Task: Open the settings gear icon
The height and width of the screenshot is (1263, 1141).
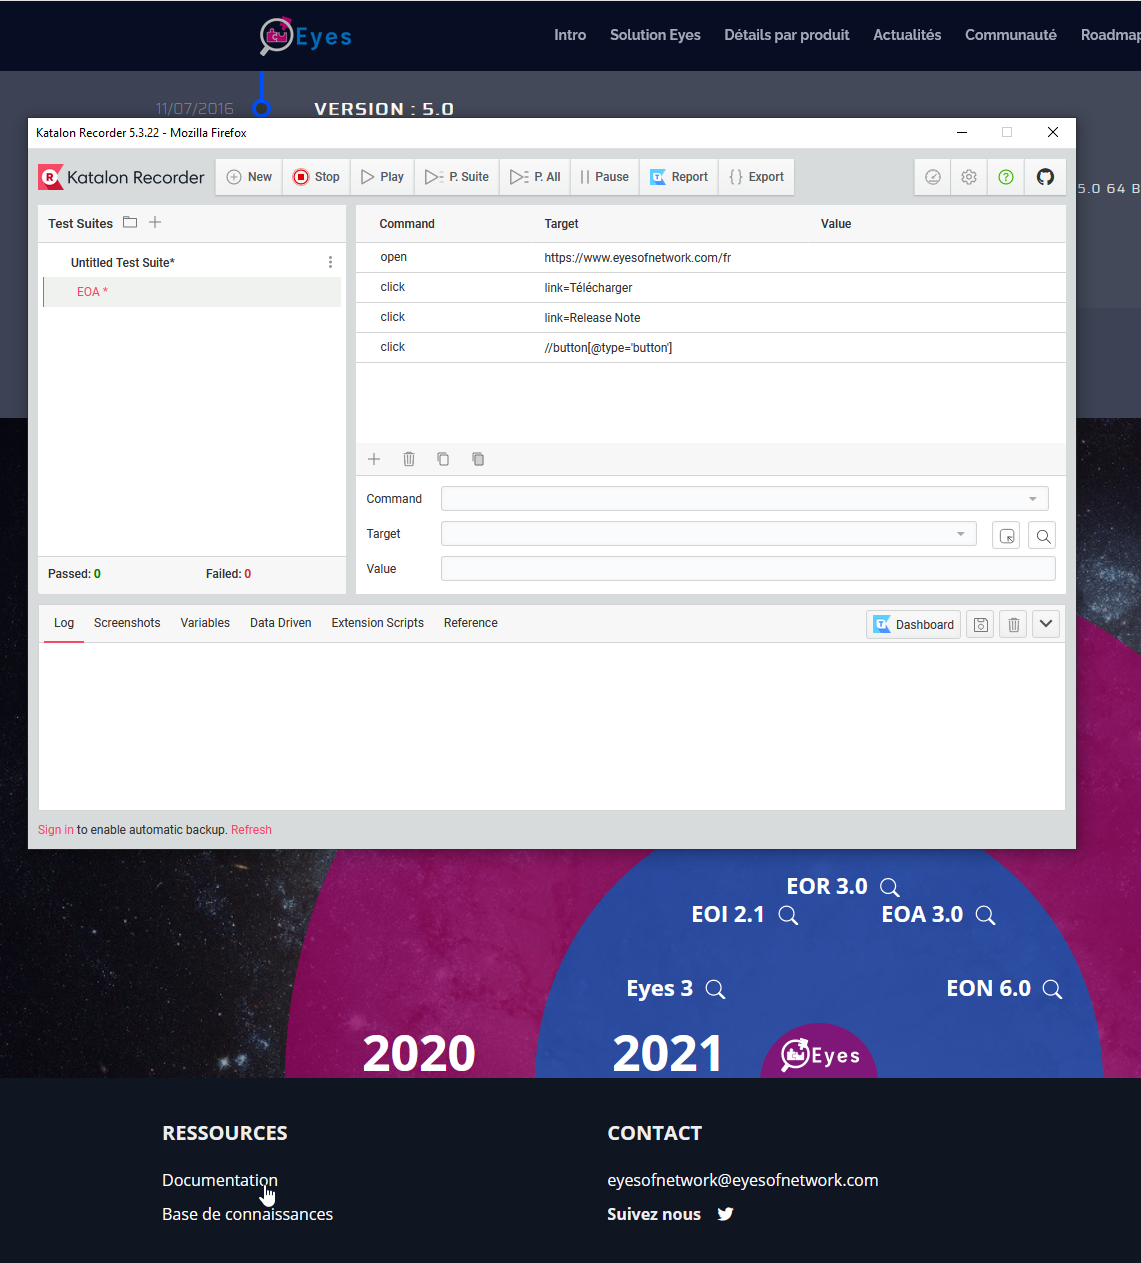Action: click(969, 177)
